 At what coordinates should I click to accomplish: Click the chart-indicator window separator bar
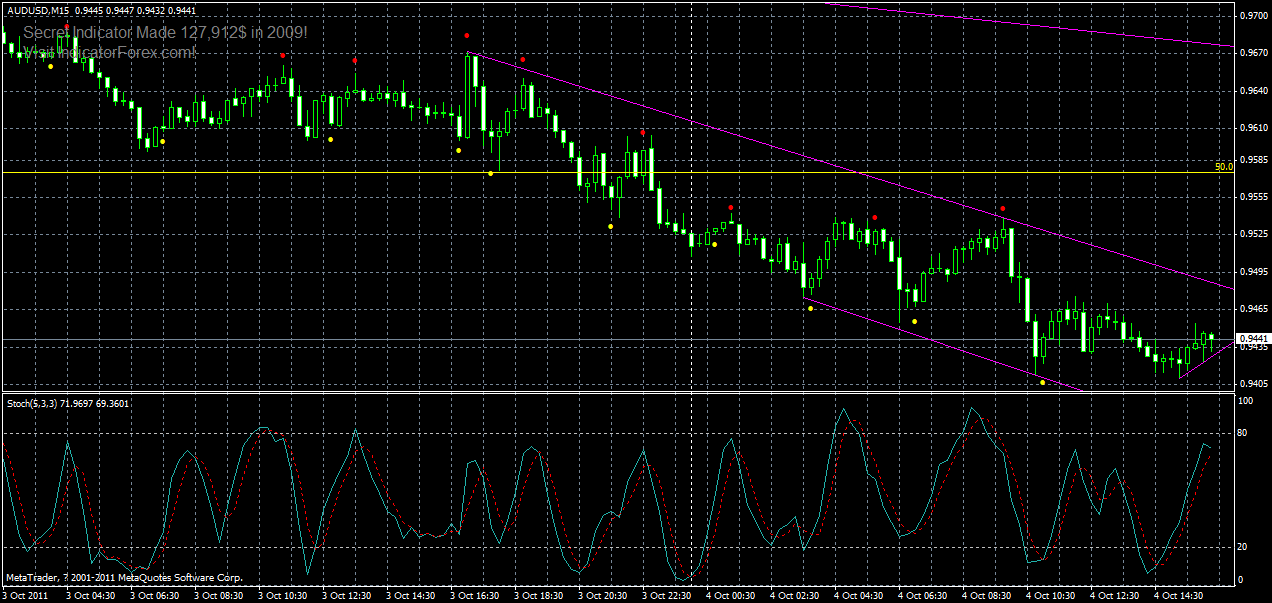(x=600, y=392)
